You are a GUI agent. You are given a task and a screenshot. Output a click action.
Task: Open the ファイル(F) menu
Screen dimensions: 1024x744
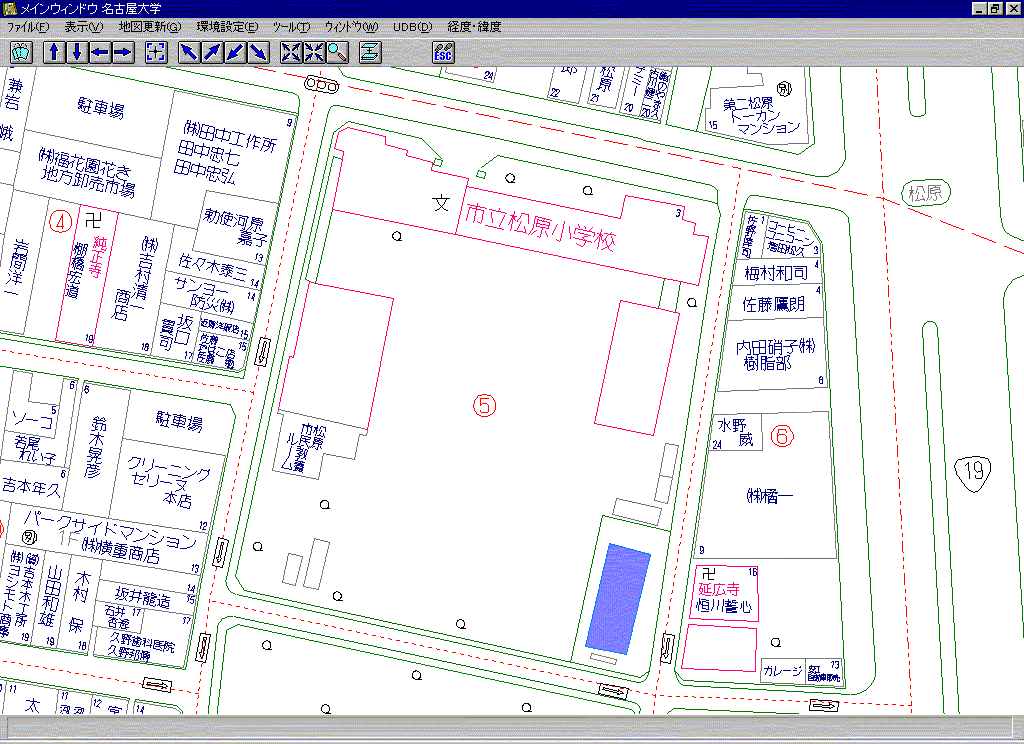pyautogui.click(x=28, y=27)
